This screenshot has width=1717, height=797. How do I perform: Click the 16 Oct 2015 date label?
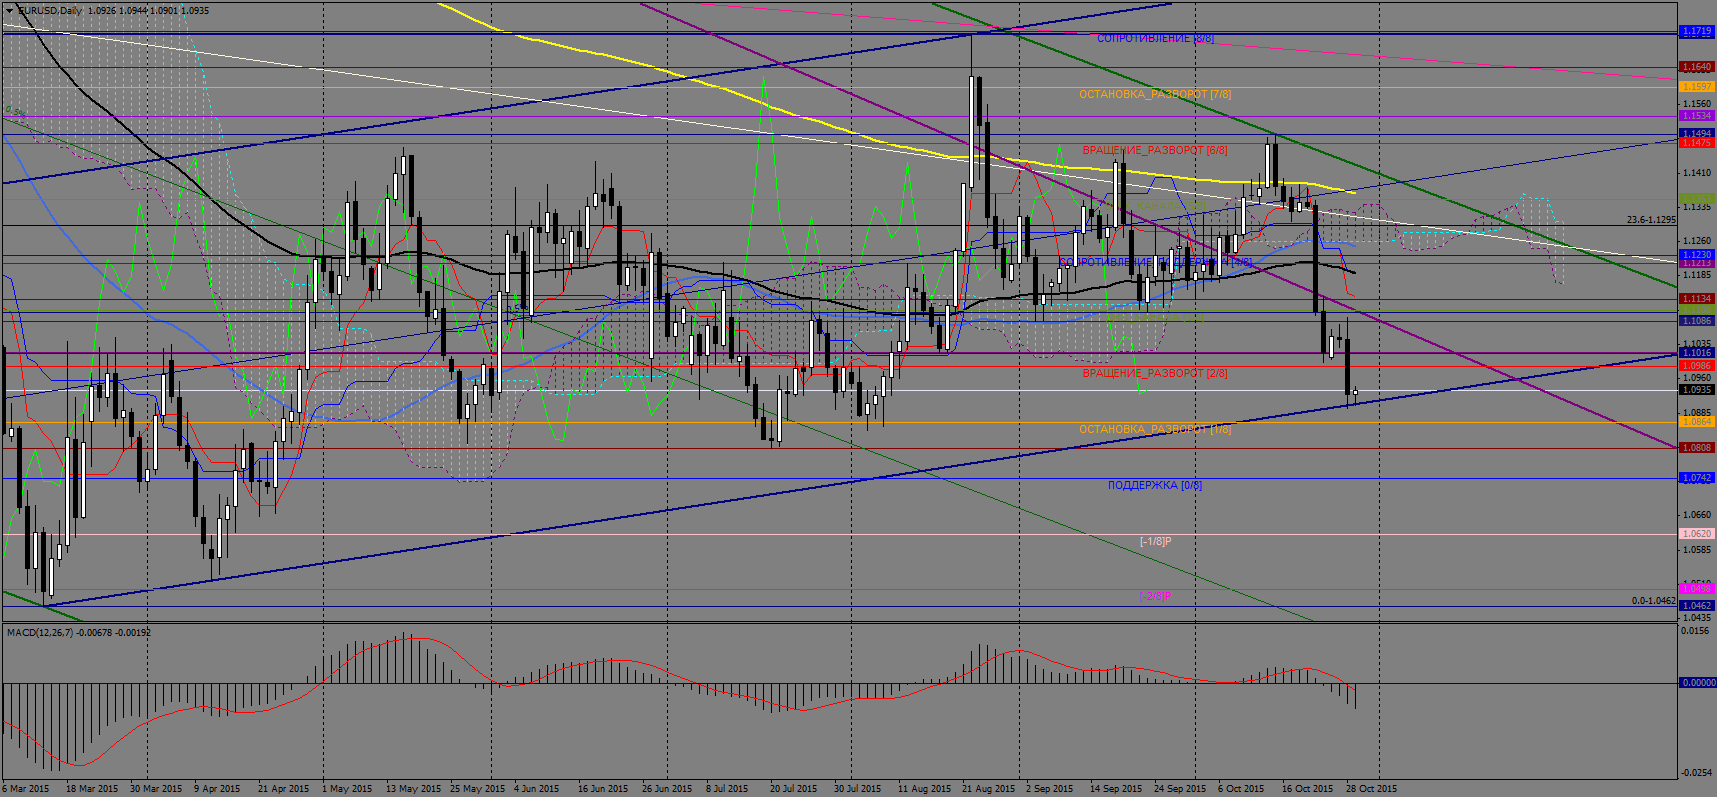[x=1307, y=789]
